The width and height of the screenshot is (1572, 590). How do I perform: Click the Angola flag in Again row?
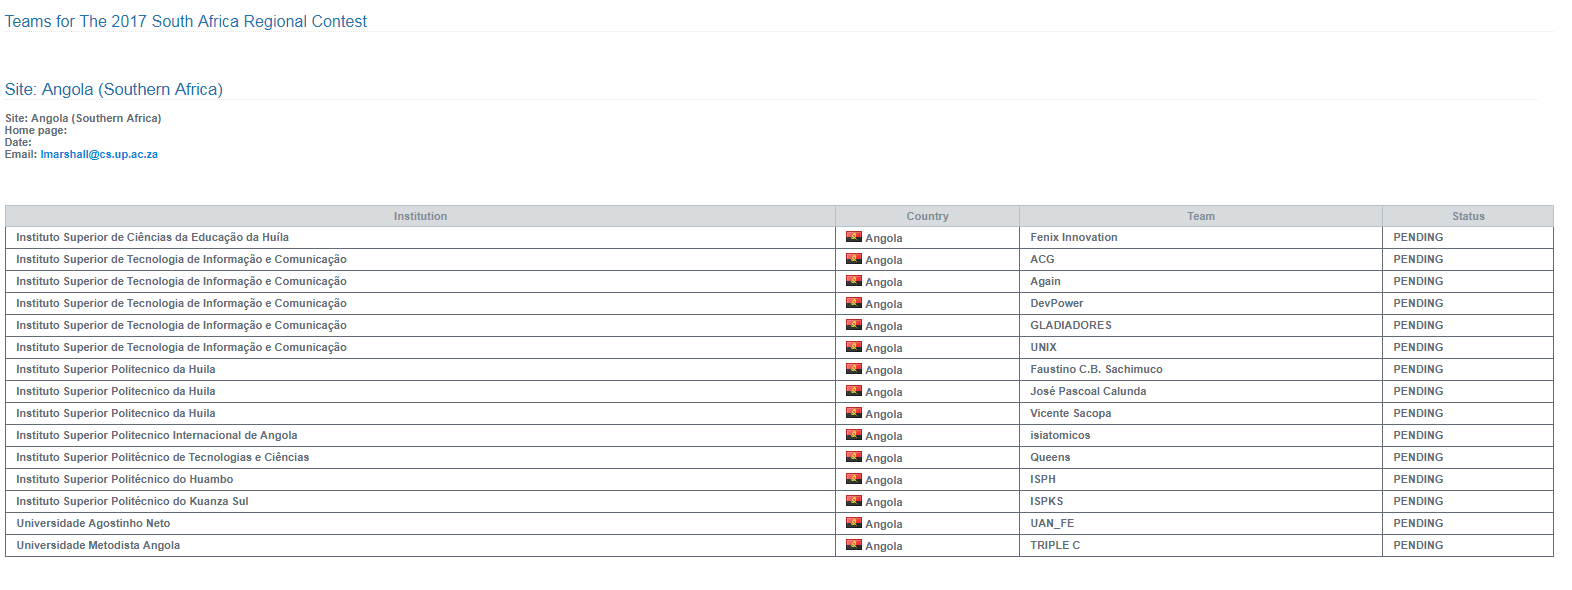coord(854,281)
